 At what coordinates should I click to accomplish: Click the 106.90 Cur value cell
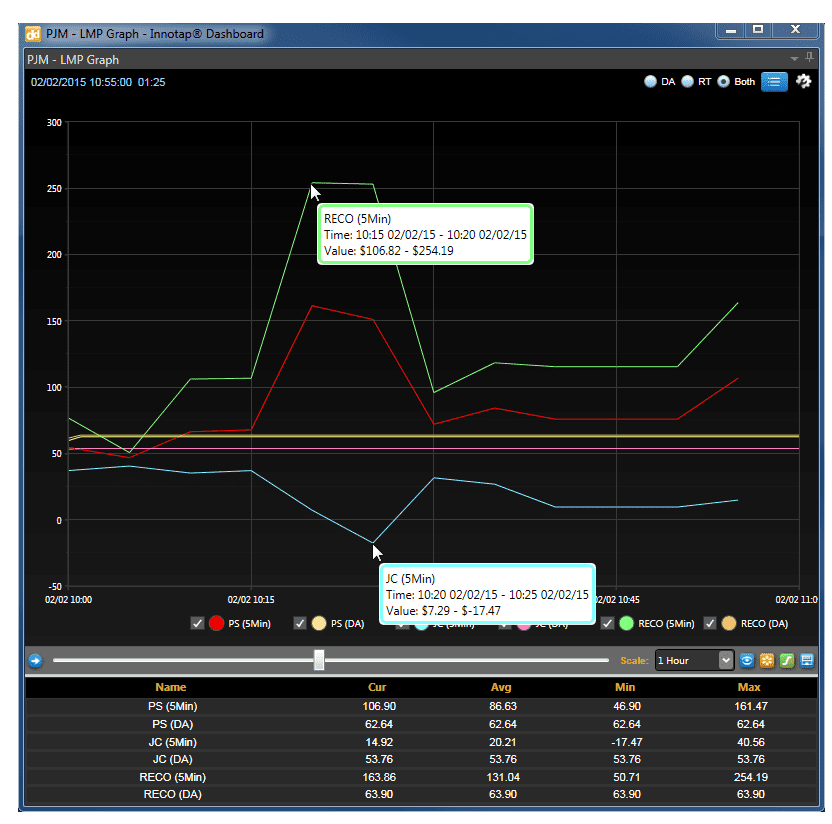coord(379,706)
